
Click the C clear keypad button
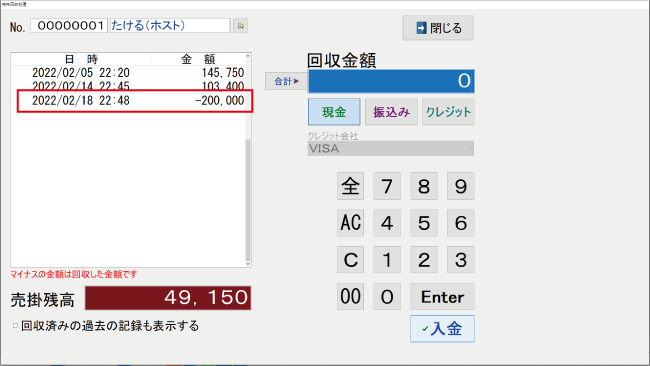(x=351, y=260)
